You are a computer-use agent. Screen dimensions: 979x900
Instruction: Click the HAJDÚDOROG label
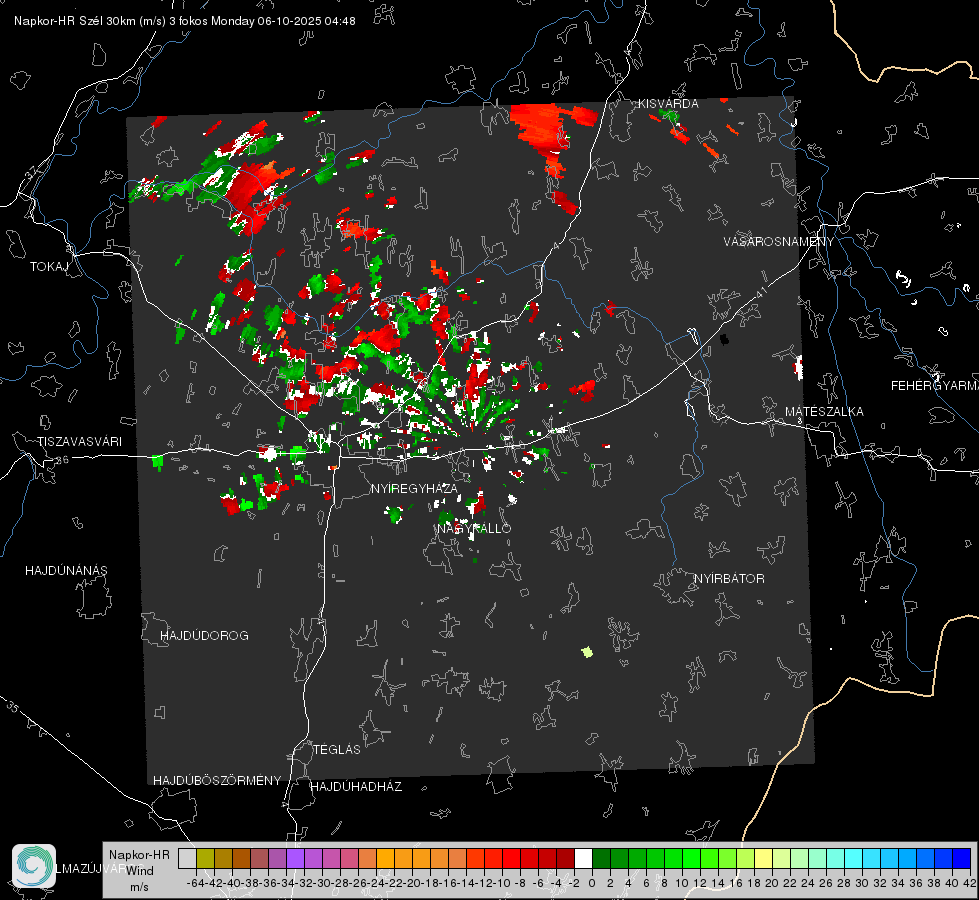[204, 635]
